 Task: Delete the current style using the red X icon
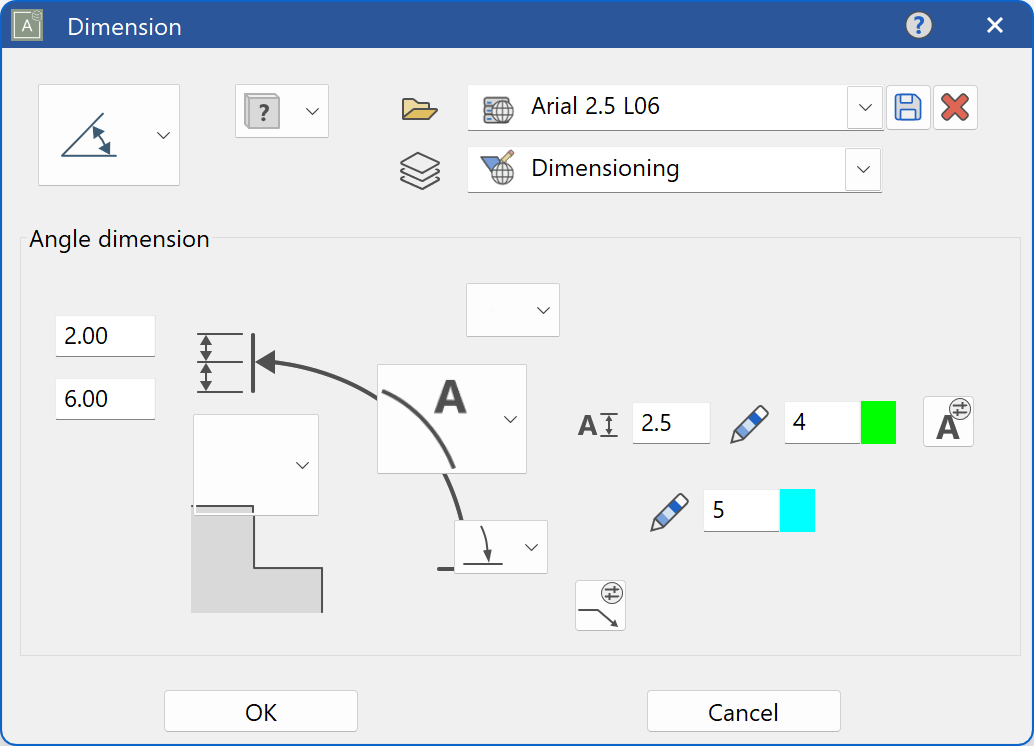pos(955,107)
